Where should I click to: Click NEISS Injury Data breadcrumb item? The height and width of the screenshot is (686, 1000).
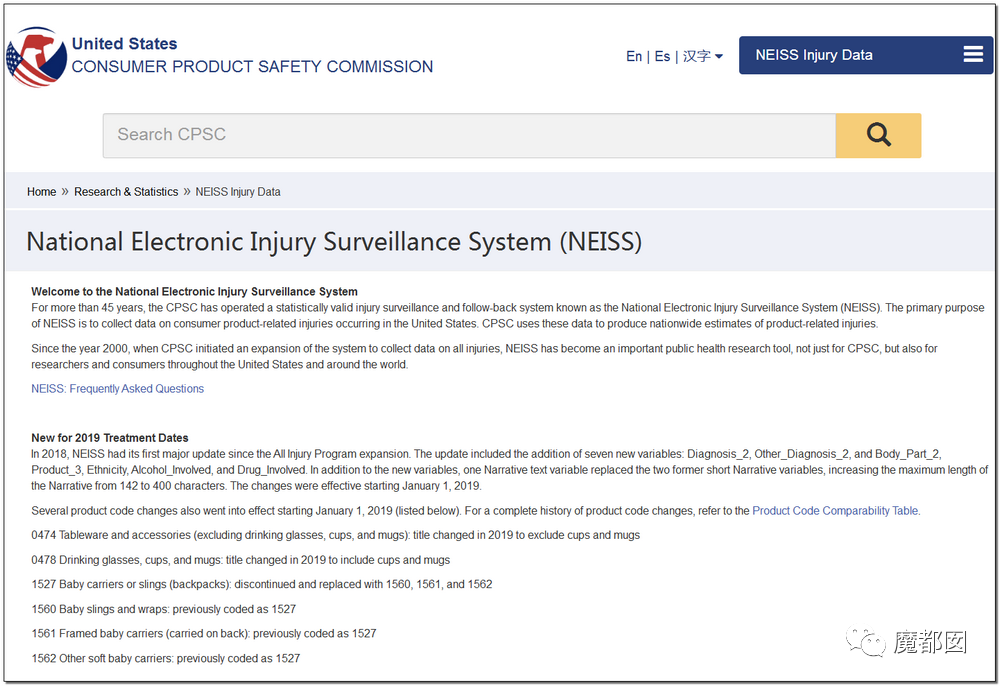coord(238,192)
